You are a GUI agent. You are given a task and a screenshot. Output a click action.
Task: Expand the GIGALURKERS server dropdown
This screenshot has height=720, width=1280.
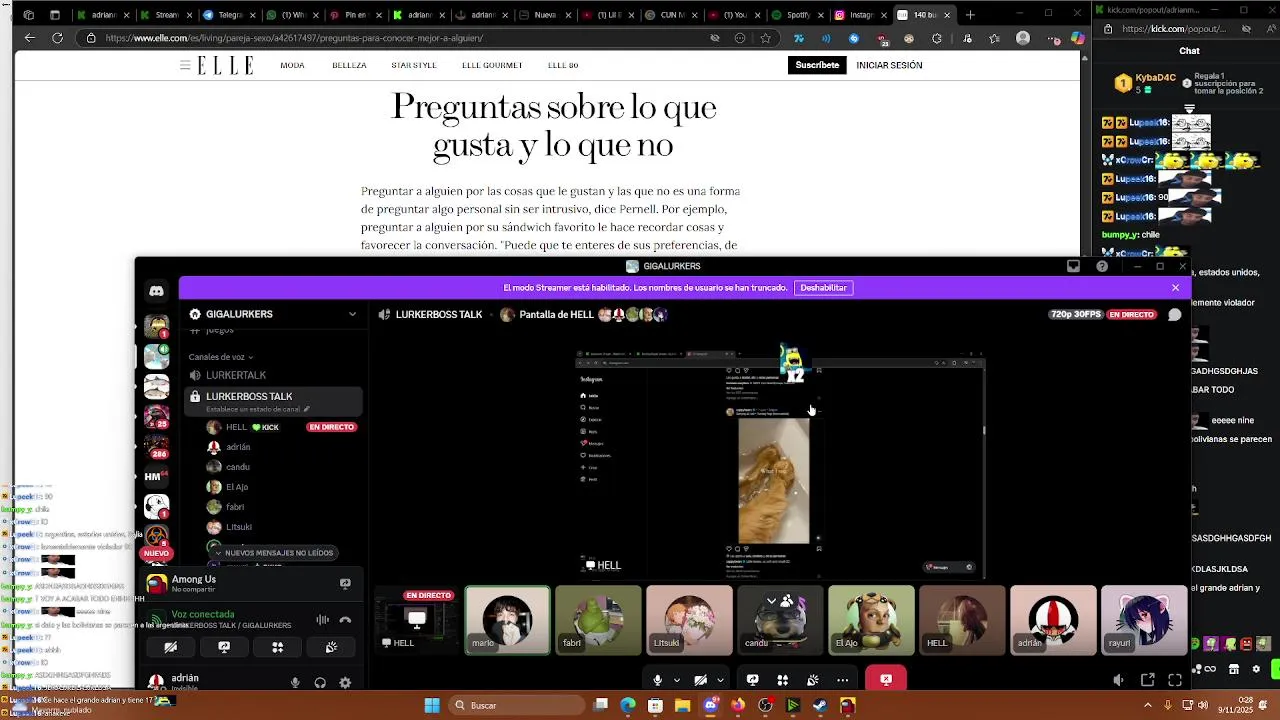352,314
